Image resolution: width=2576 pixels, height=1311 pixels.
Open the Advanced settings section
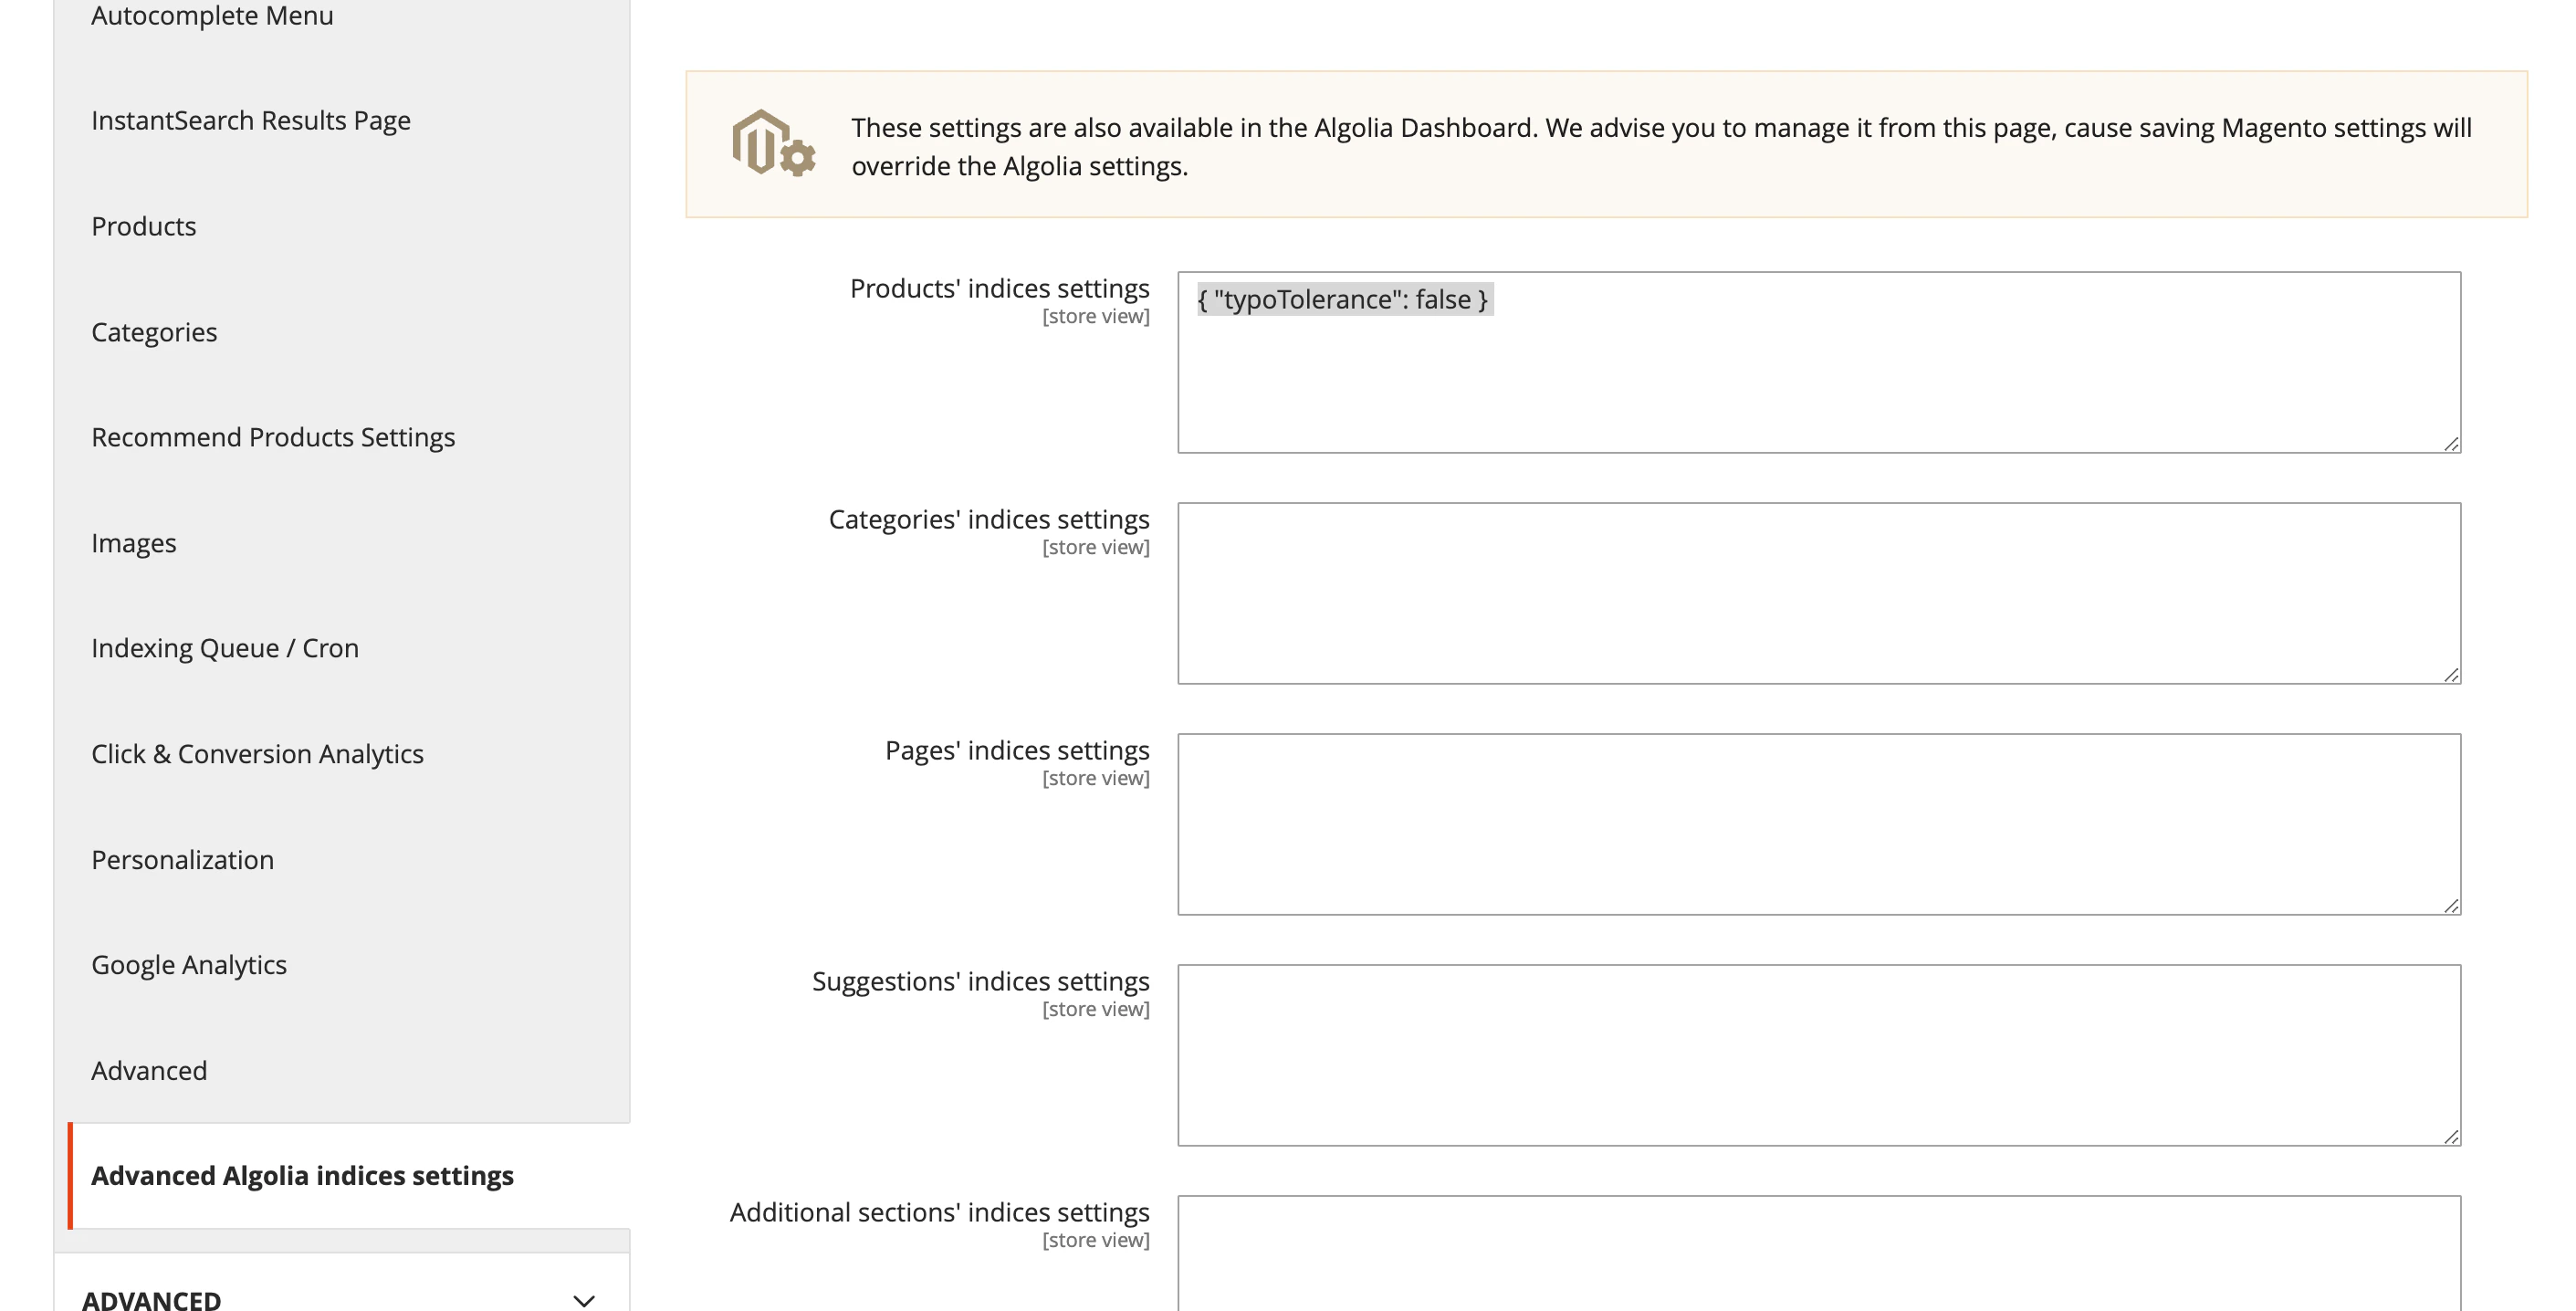[x=149, y=1069]
